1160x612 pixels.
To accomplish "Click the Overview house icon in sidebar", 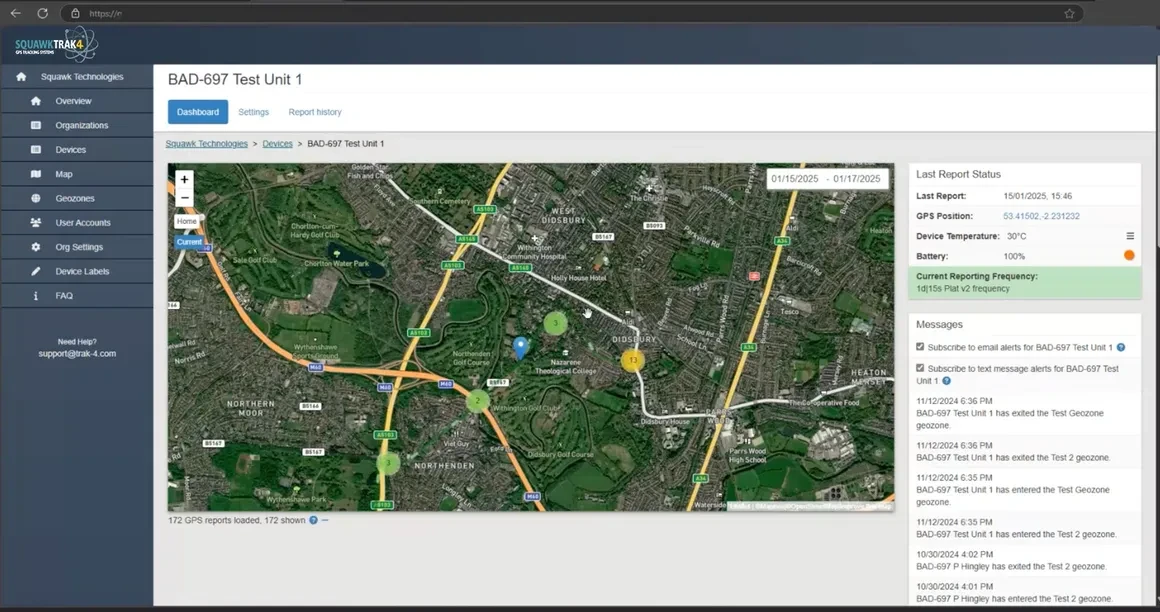I will tap(36, 101).
